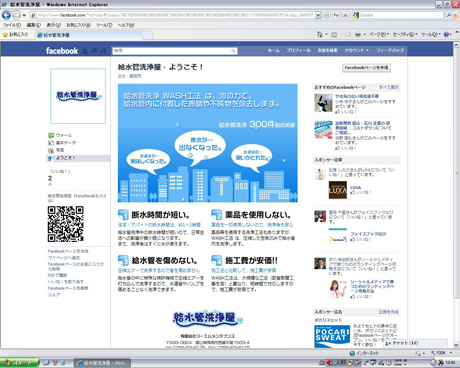Click the IE search magnifier icon
Screen dimensions: 460x368
449,15
